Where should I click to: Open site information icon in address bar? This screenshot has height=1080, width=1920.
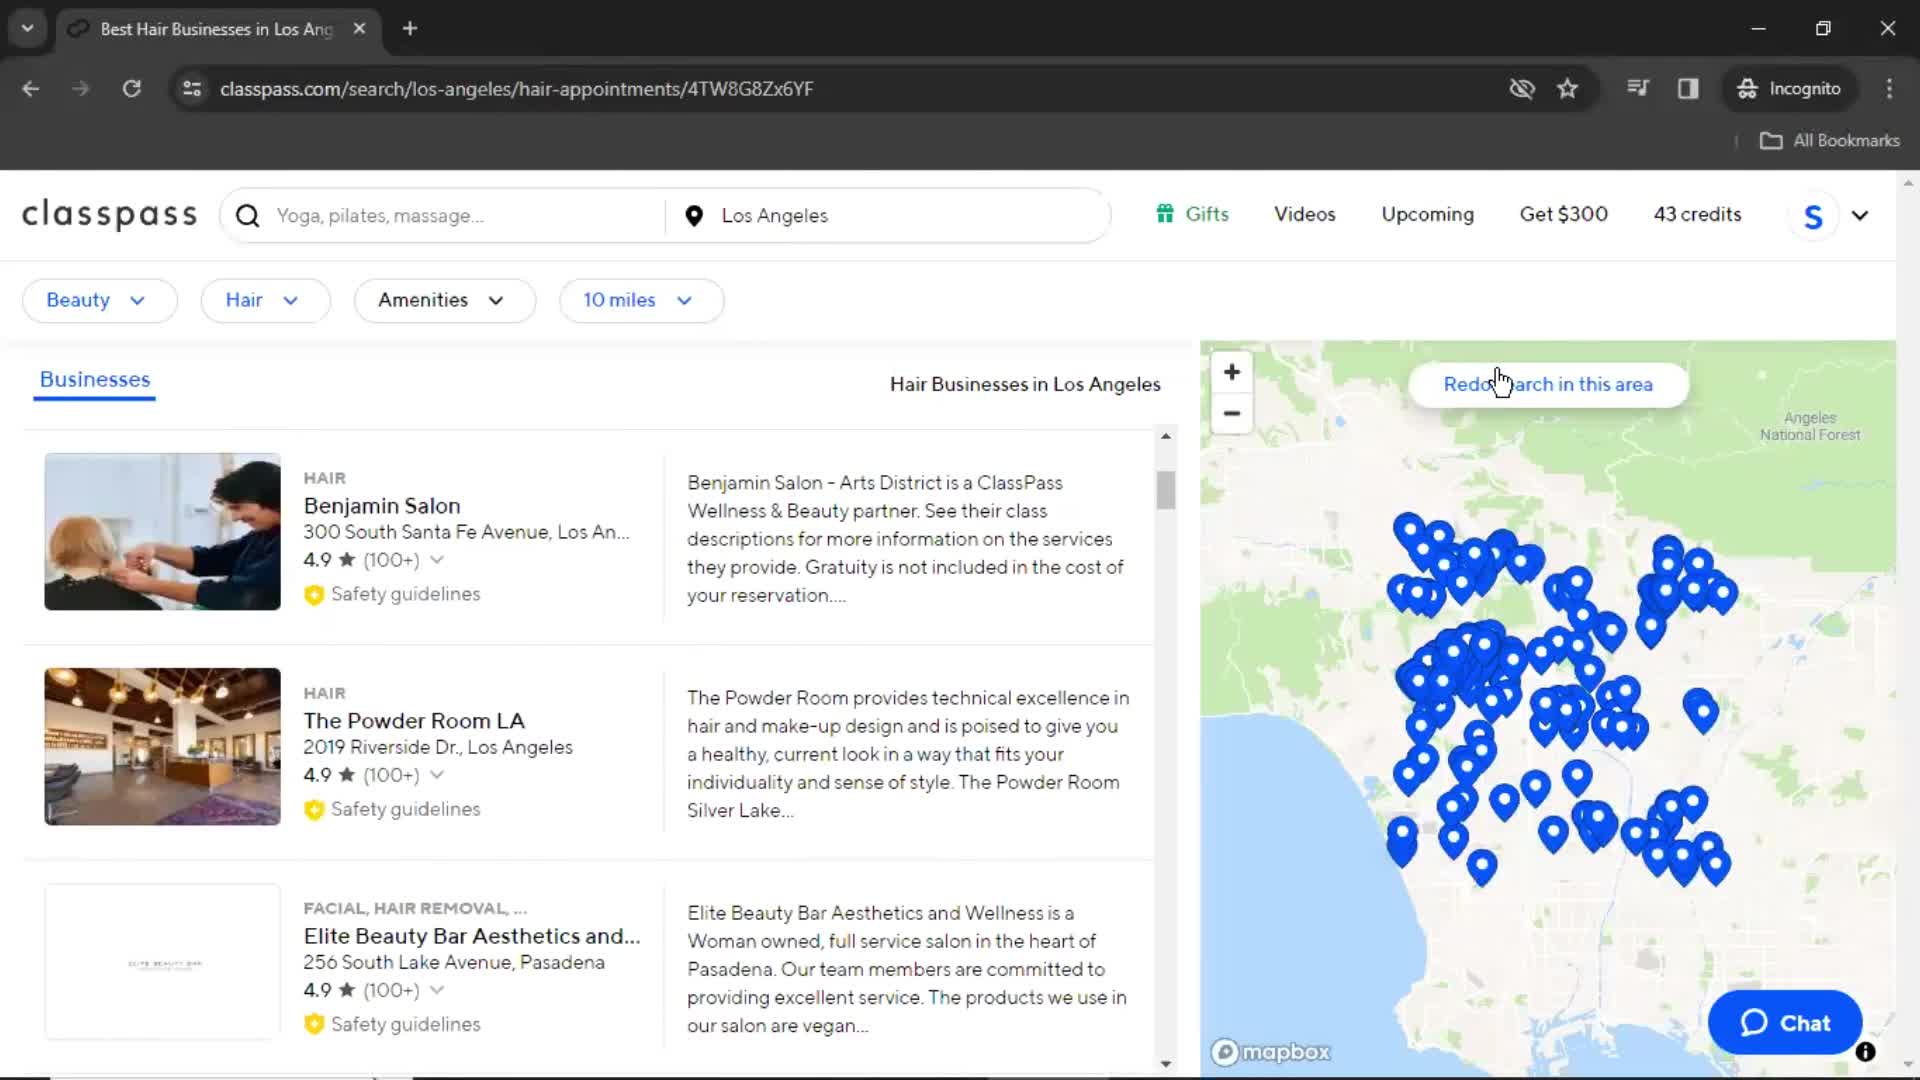192,89
